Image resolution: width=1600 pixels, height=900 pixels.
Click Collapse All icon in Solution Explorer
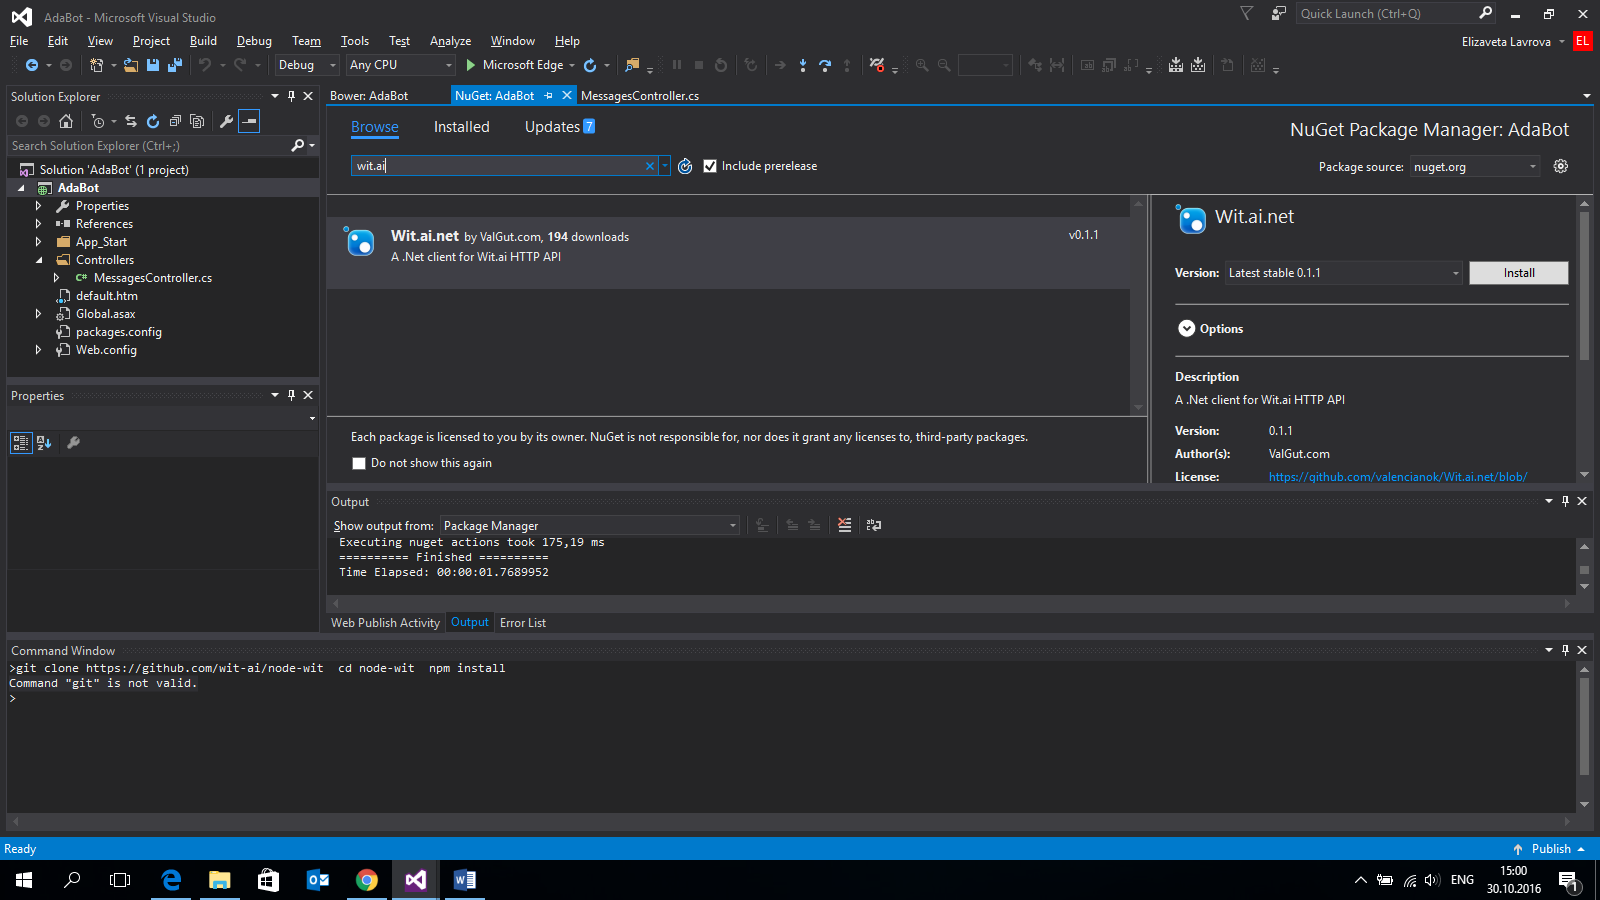[175, 121]
